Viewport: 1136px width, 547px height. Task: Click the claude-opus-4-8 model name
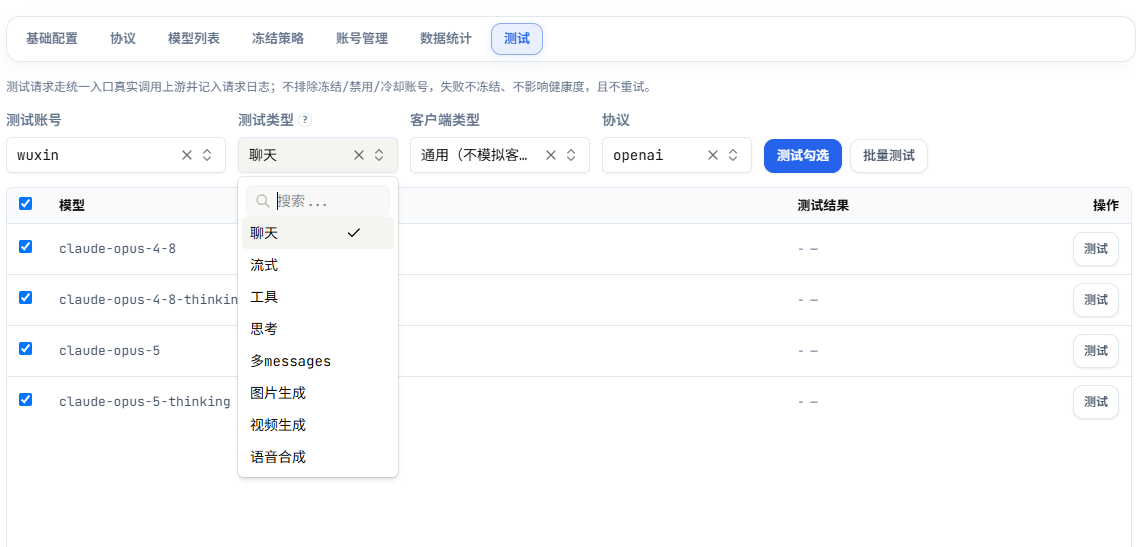pyautogui.click(x=117, y=249)
